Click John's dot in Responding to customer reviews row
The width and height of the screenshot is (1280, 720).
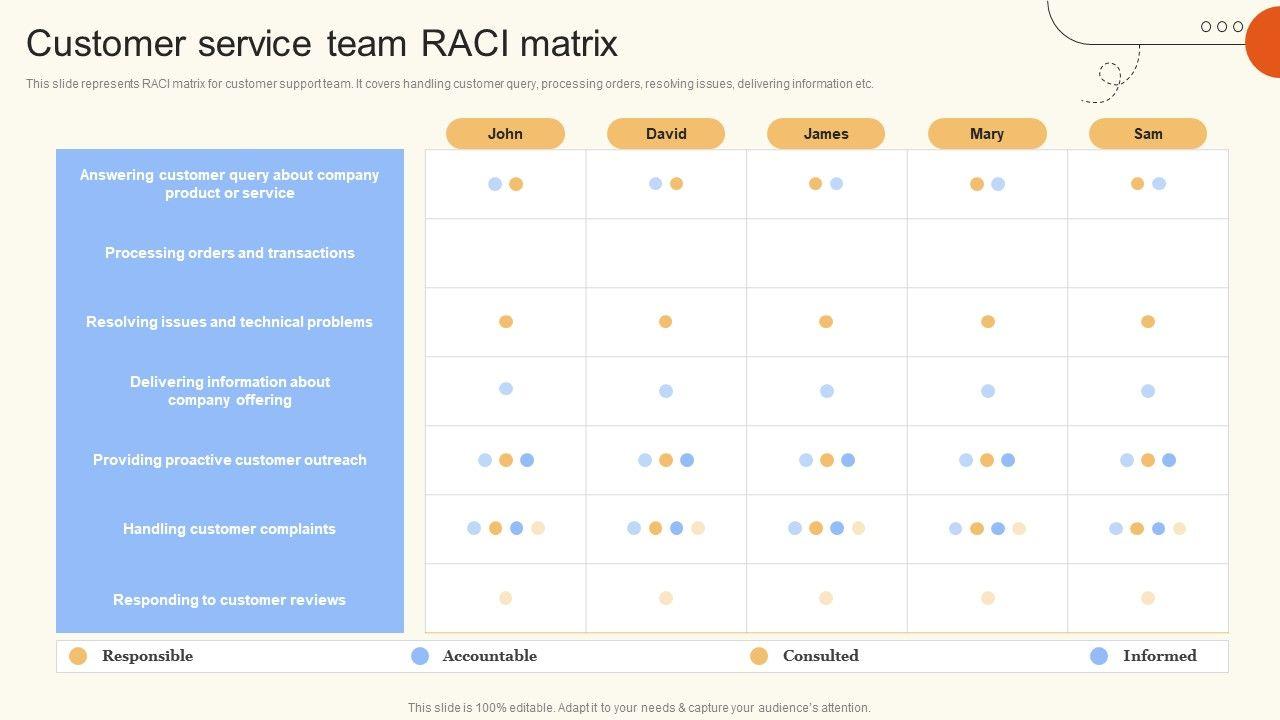pyautogui.click(x=506, y=598)
